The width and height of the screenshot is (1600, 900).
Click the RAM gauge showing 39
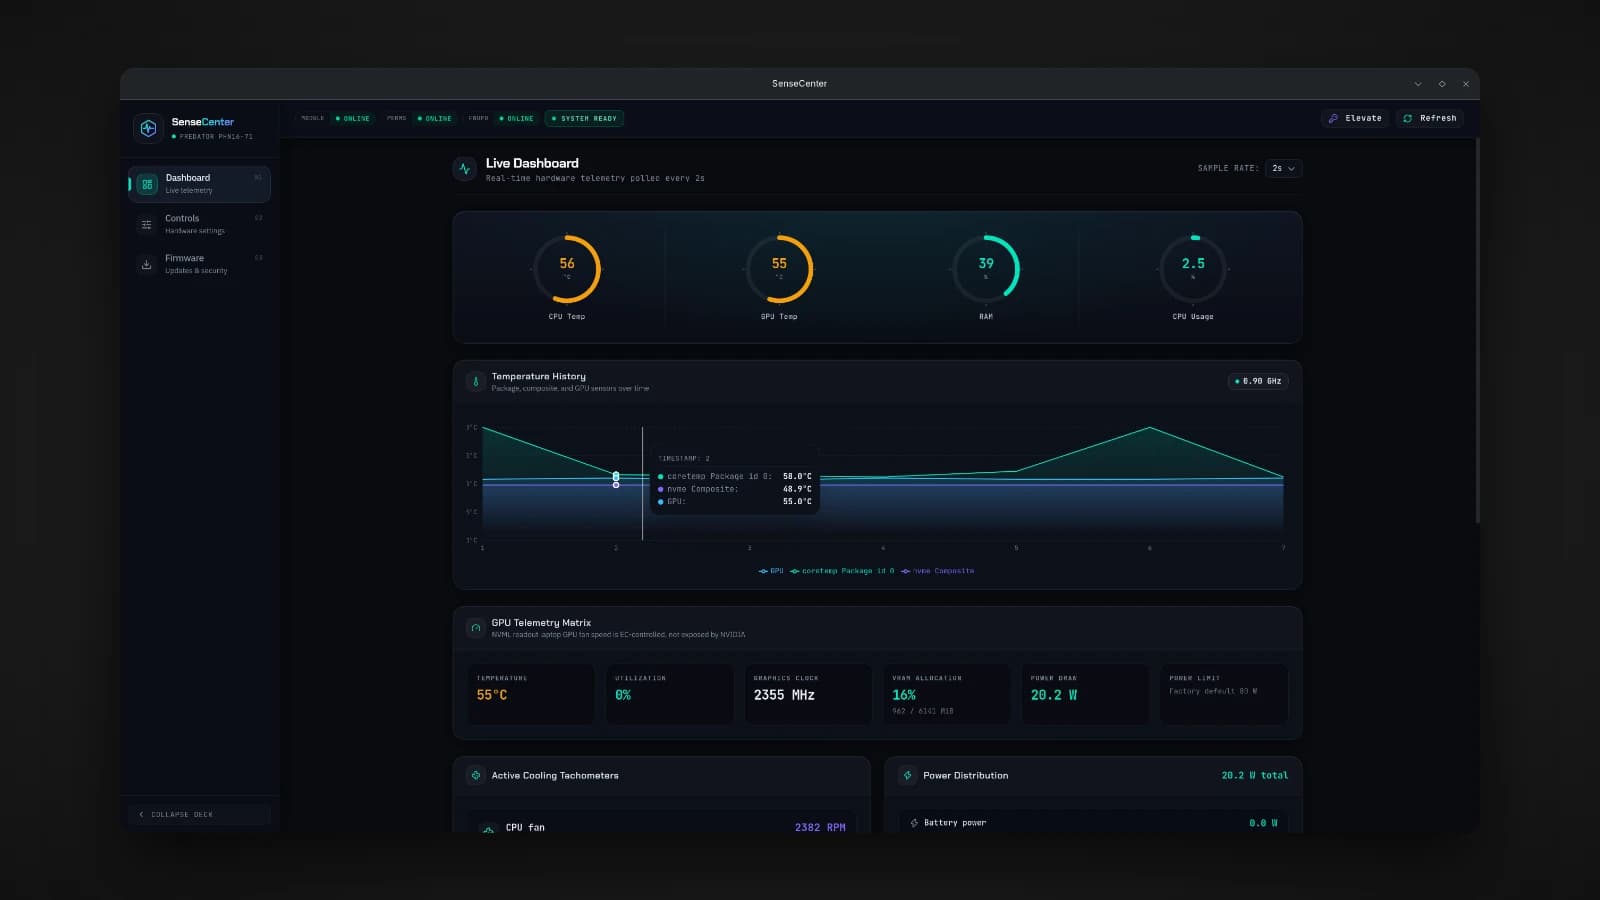[986, 268]
